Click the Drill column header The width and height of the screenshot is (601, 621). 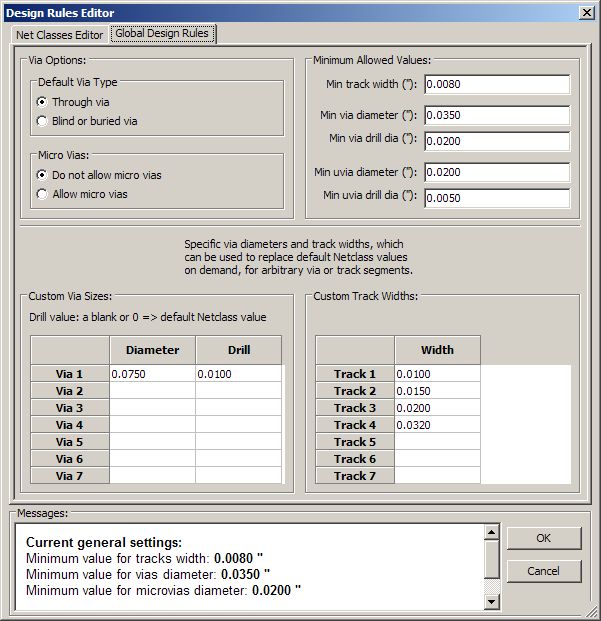239,350
